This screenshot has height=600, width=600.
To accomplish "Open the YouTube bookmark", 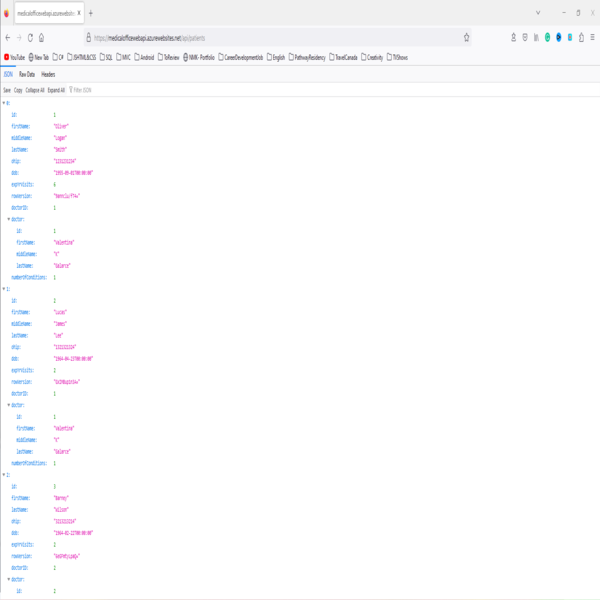I will click(x=14, y=57).
